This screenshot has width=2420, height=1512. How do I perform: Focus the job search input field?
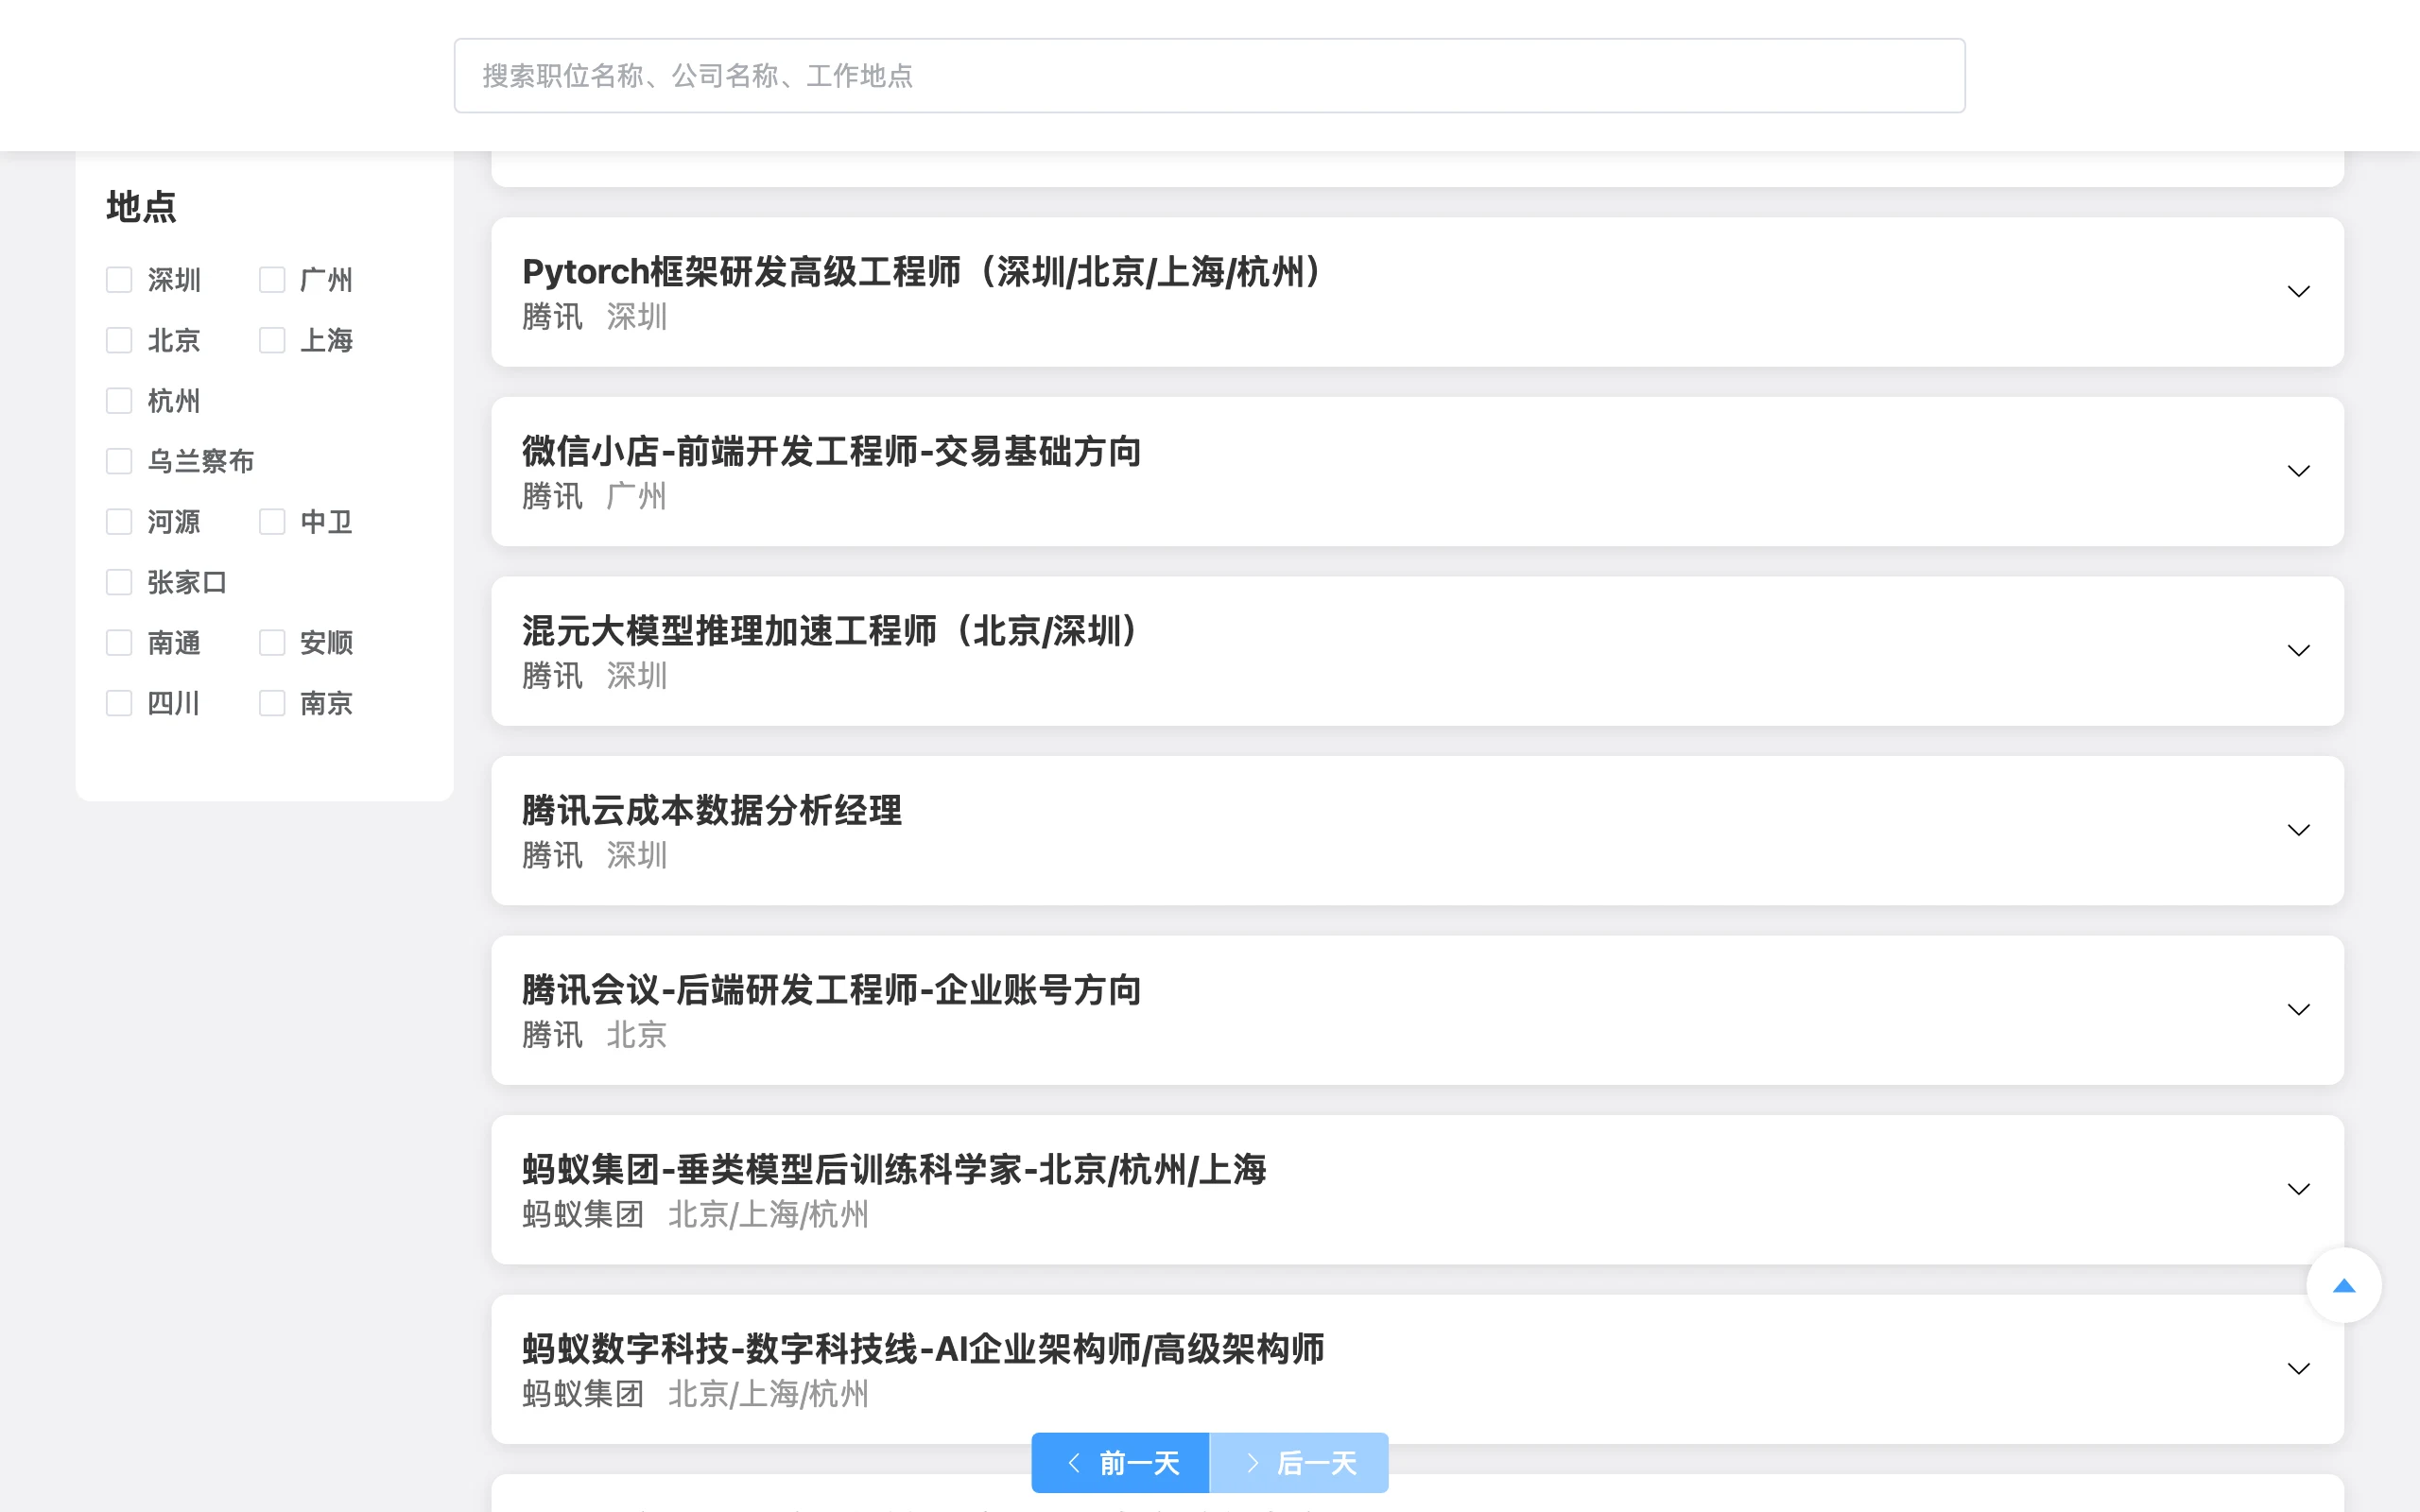click(1209, 76)
